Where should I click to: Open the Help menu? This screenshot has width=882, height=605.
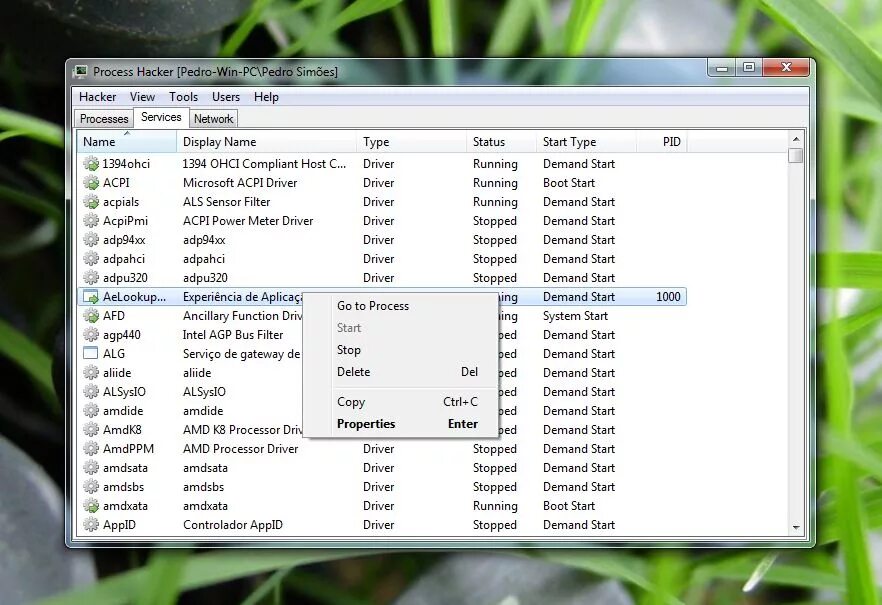(x=266, y=97)
